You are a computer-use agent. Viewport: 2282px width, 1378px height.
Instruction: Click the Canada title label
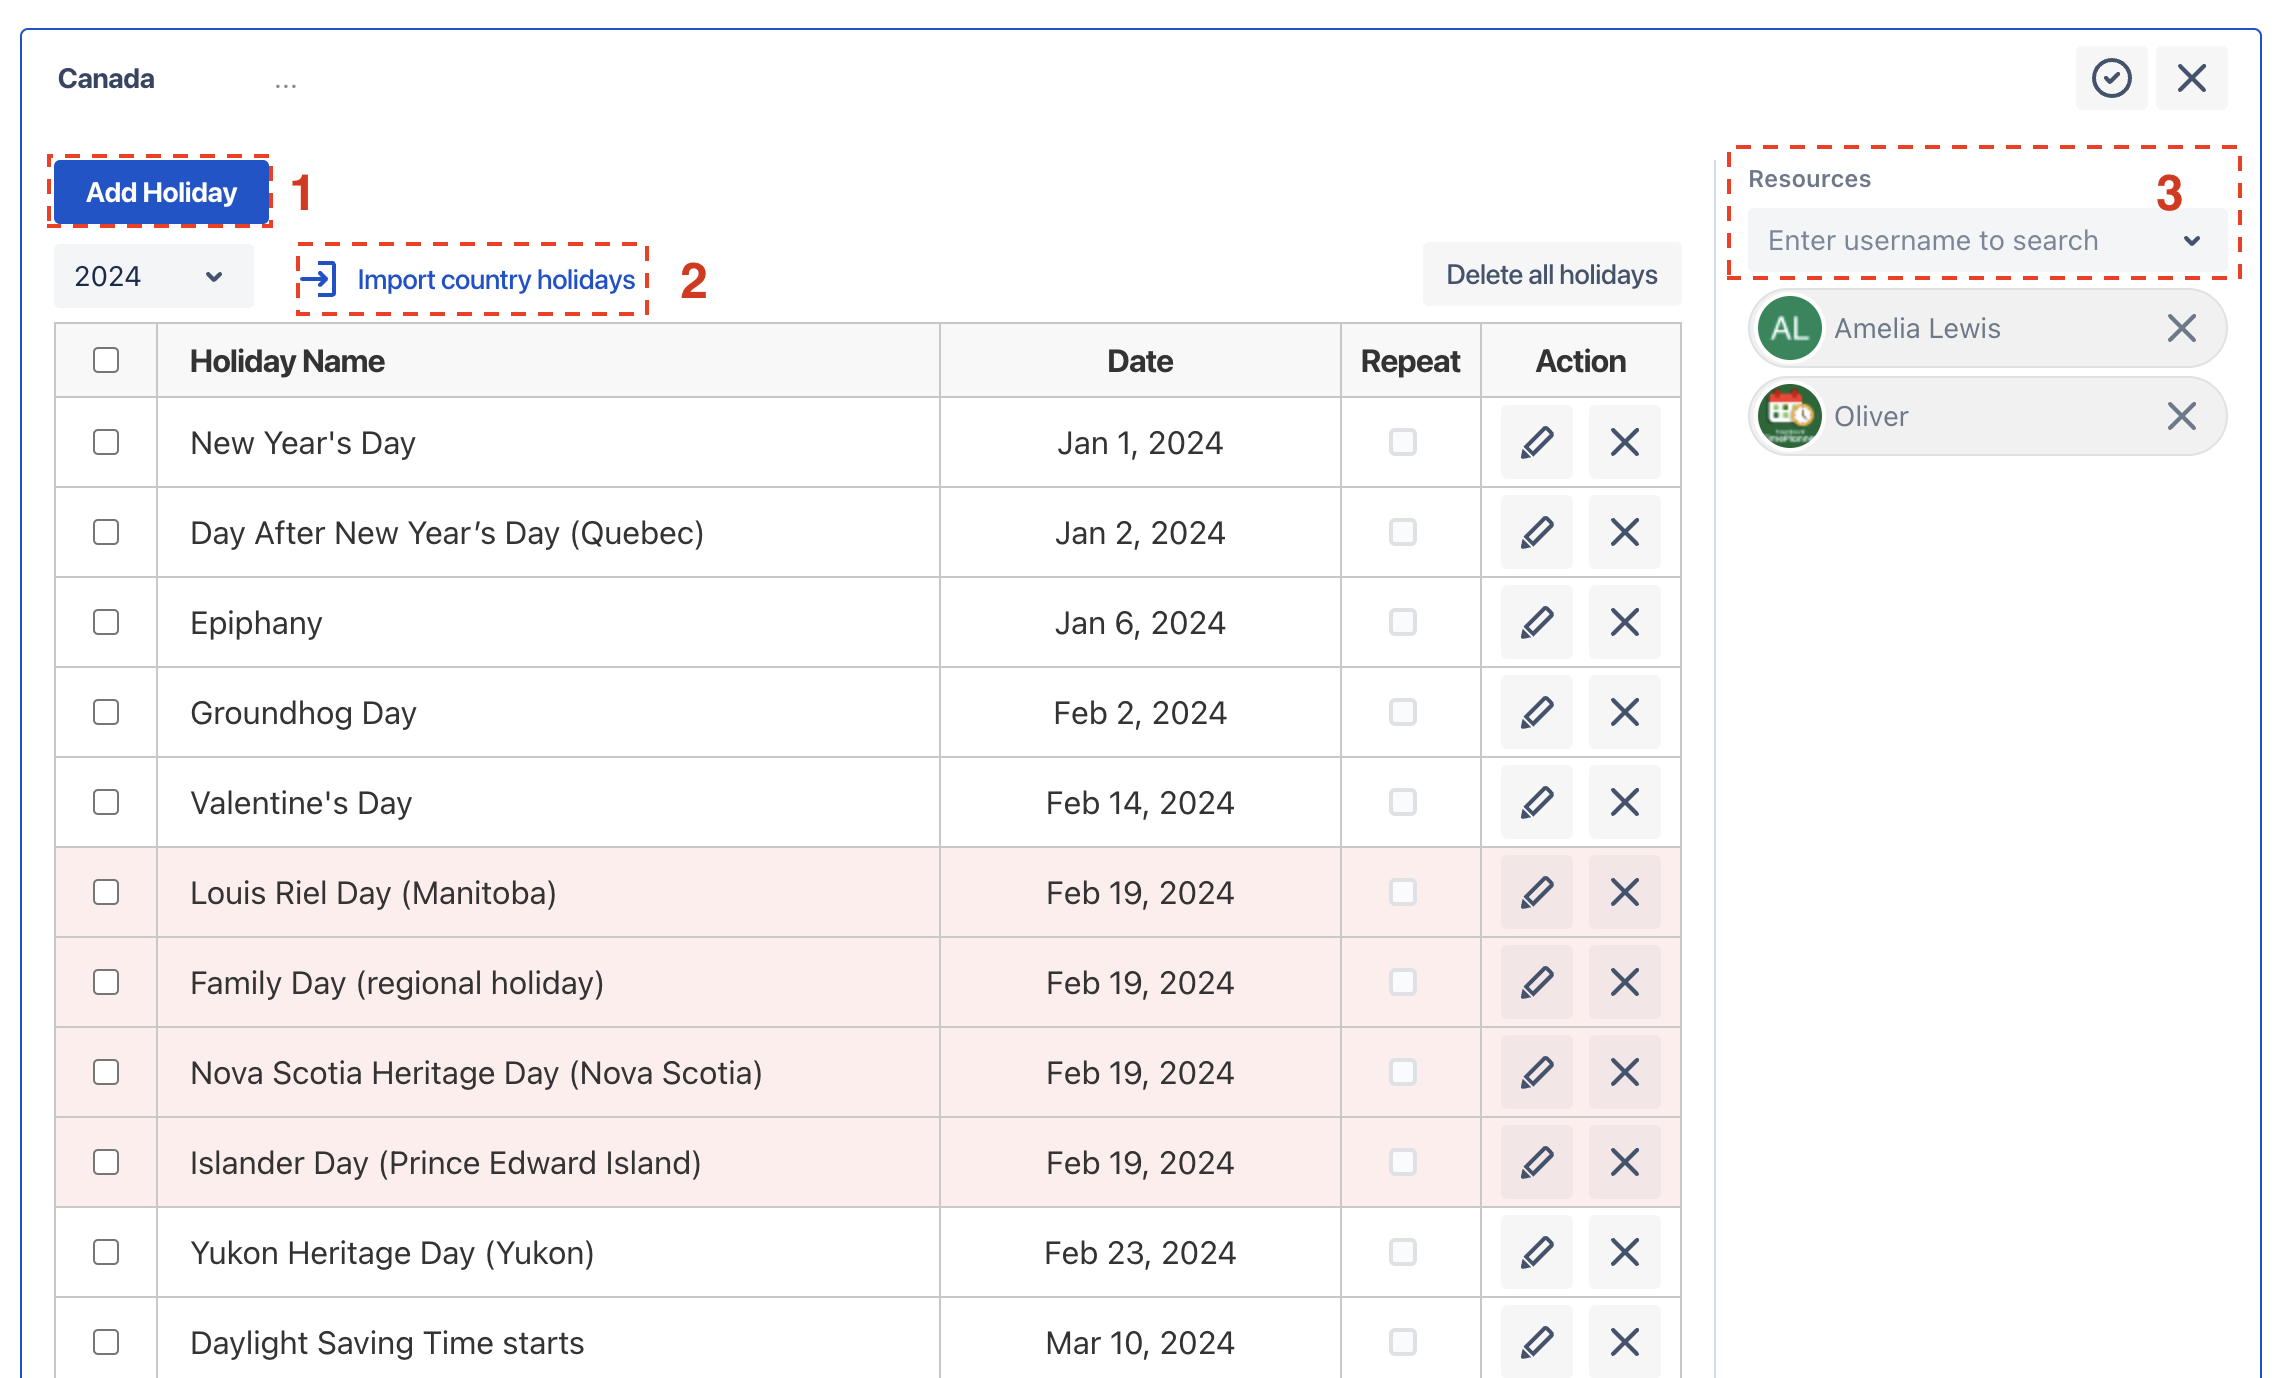tap(106, 78)
